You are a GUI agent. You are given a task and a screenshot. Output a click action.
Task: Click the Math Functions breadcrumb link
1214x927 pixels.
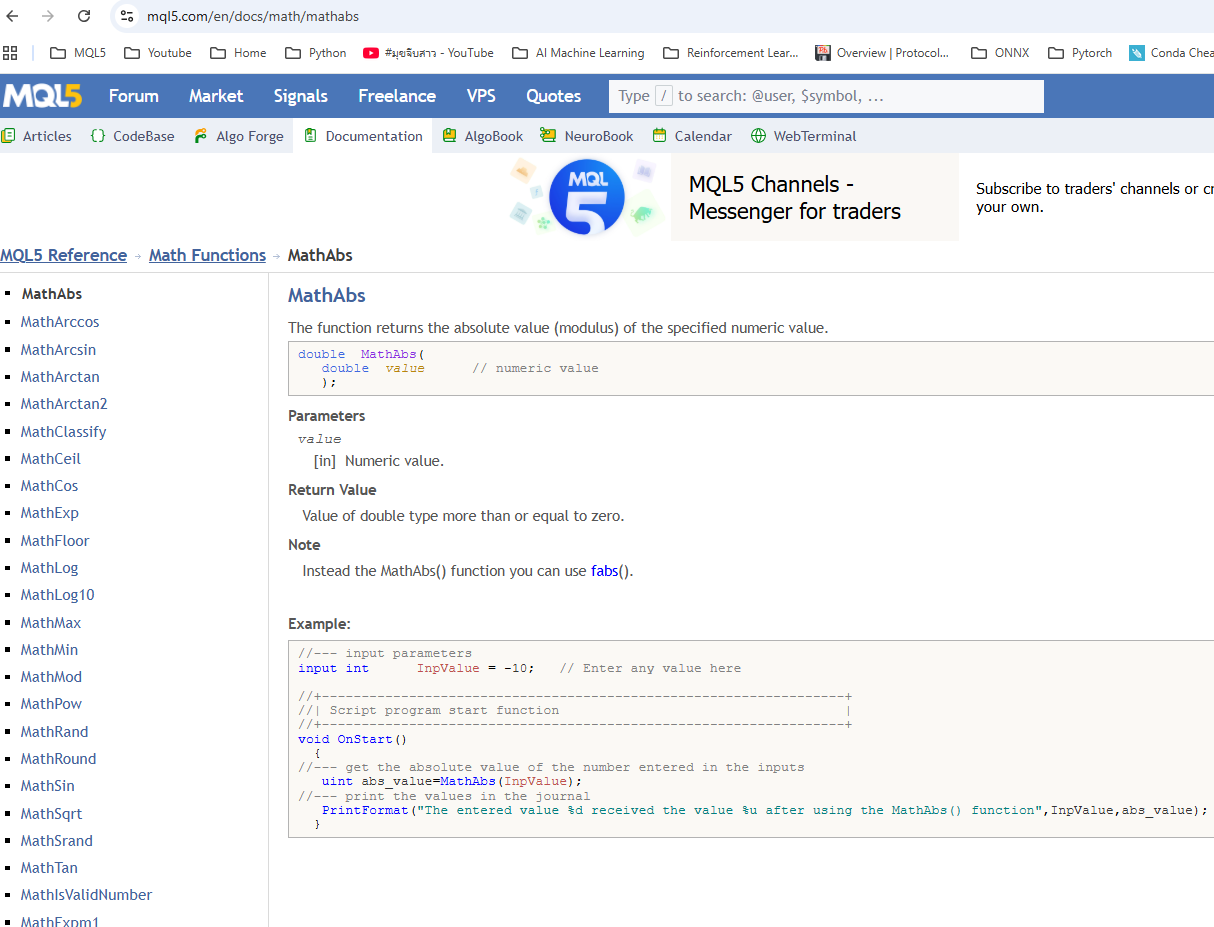coord(207,255)
